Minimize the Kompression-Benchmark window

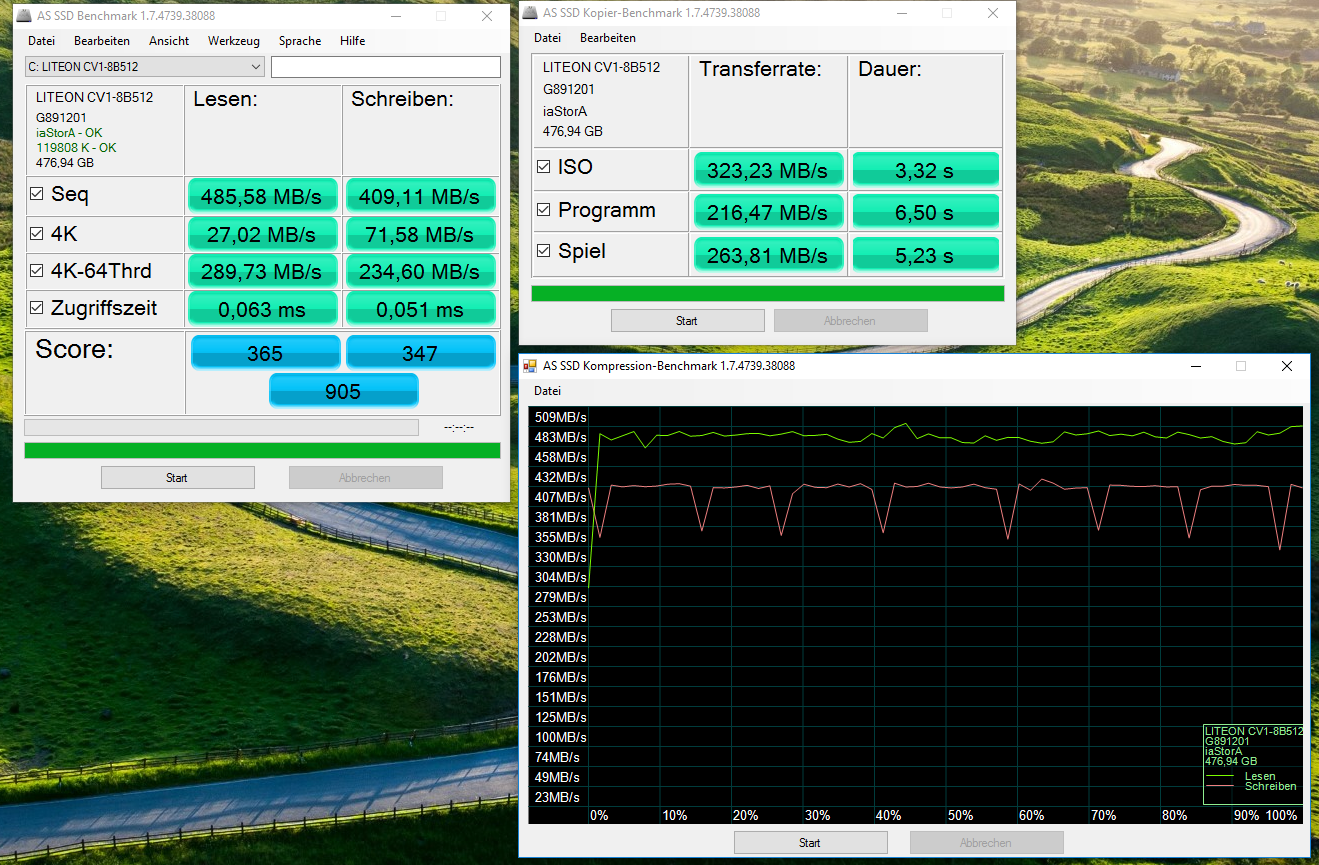click(x=1195, y=366)
